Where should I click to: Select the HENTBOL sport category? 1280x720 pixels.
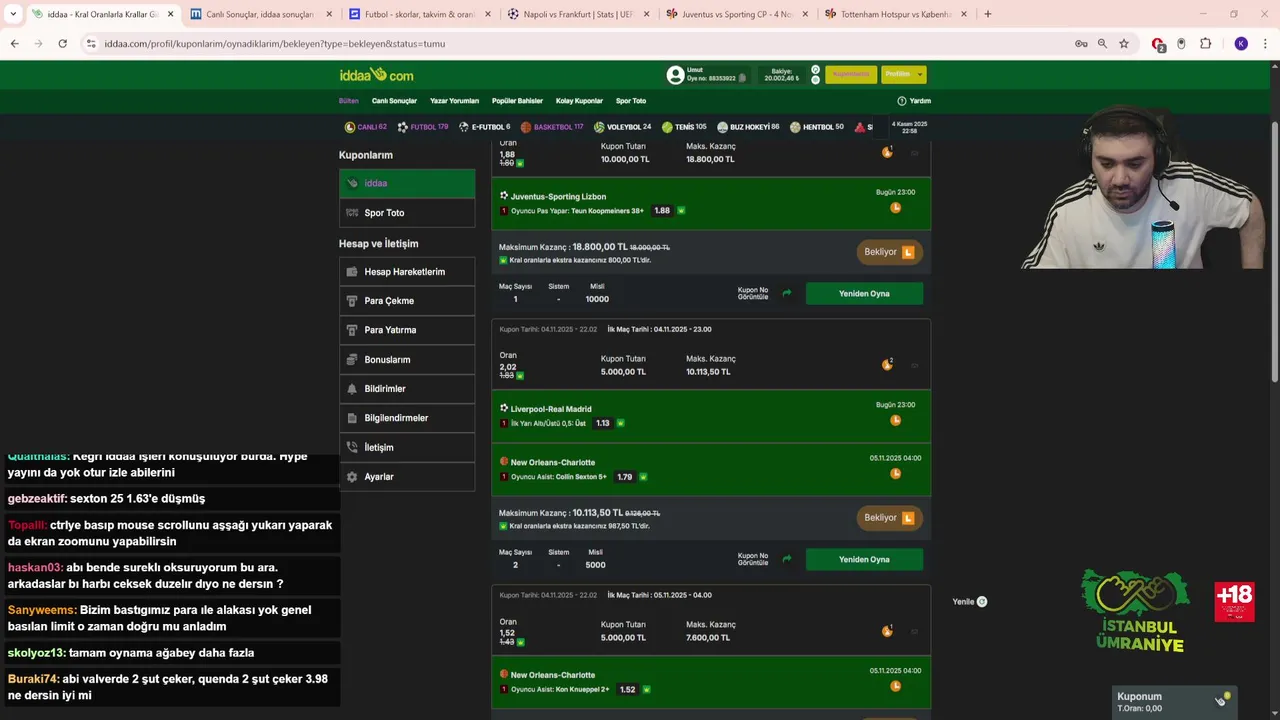pos(817,127)
